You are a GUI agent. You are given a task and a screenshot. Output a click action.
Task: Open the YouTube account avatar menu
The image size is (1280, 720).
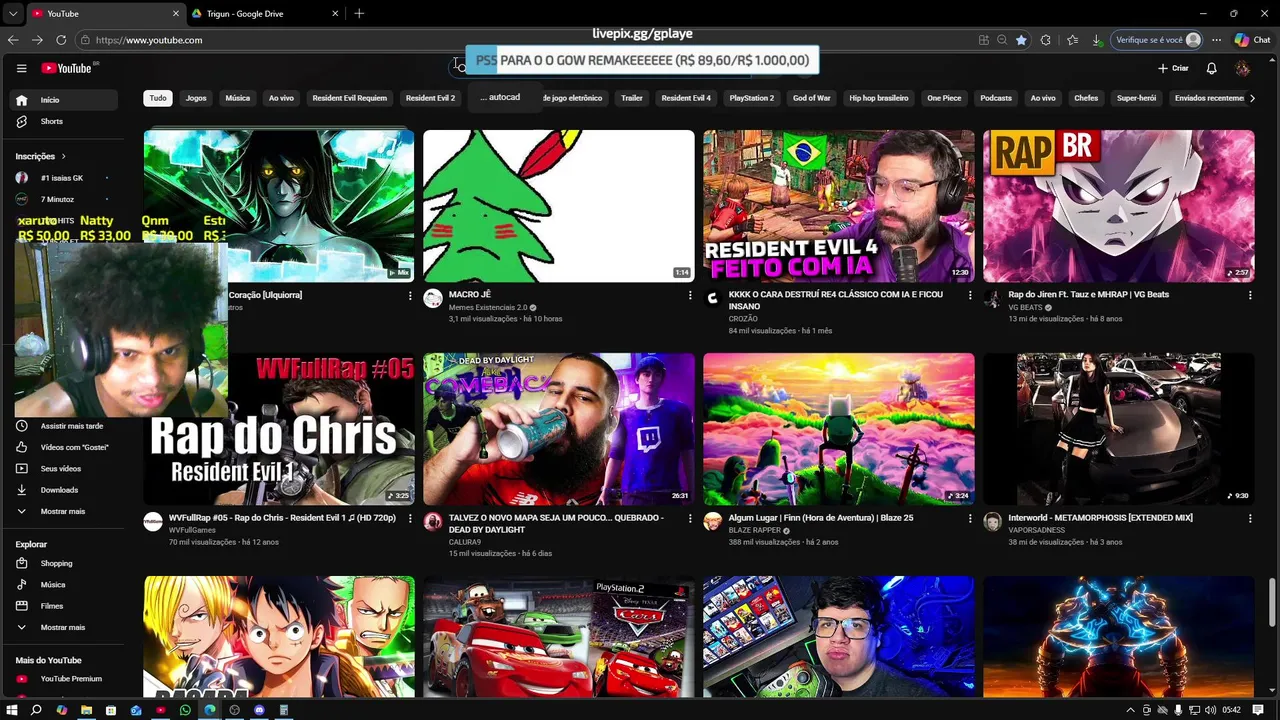(1242, 68)
